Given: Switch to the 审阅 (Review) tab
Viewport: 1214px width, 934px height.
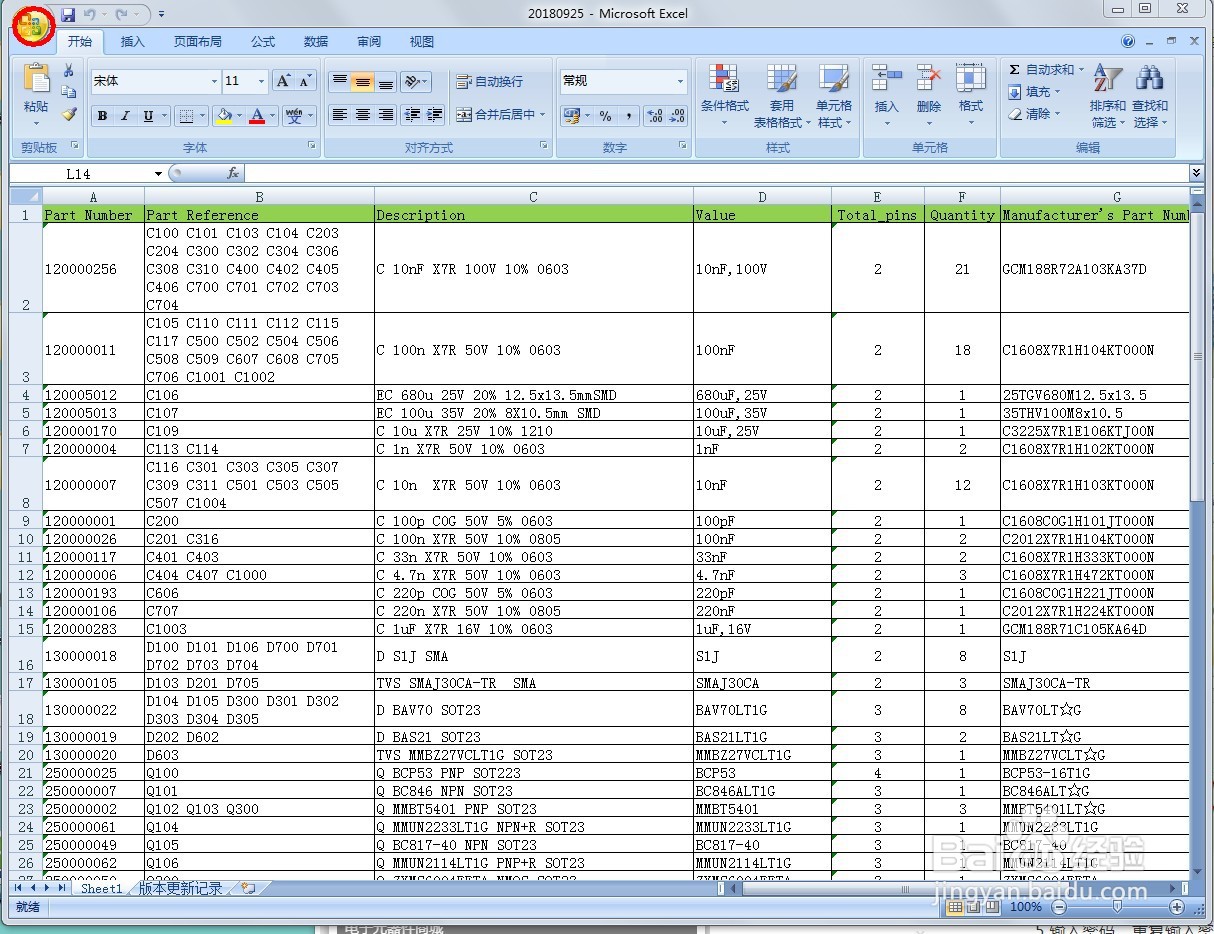Looking at the screenshot, I should pyautogui.click(x=369, y=42).
